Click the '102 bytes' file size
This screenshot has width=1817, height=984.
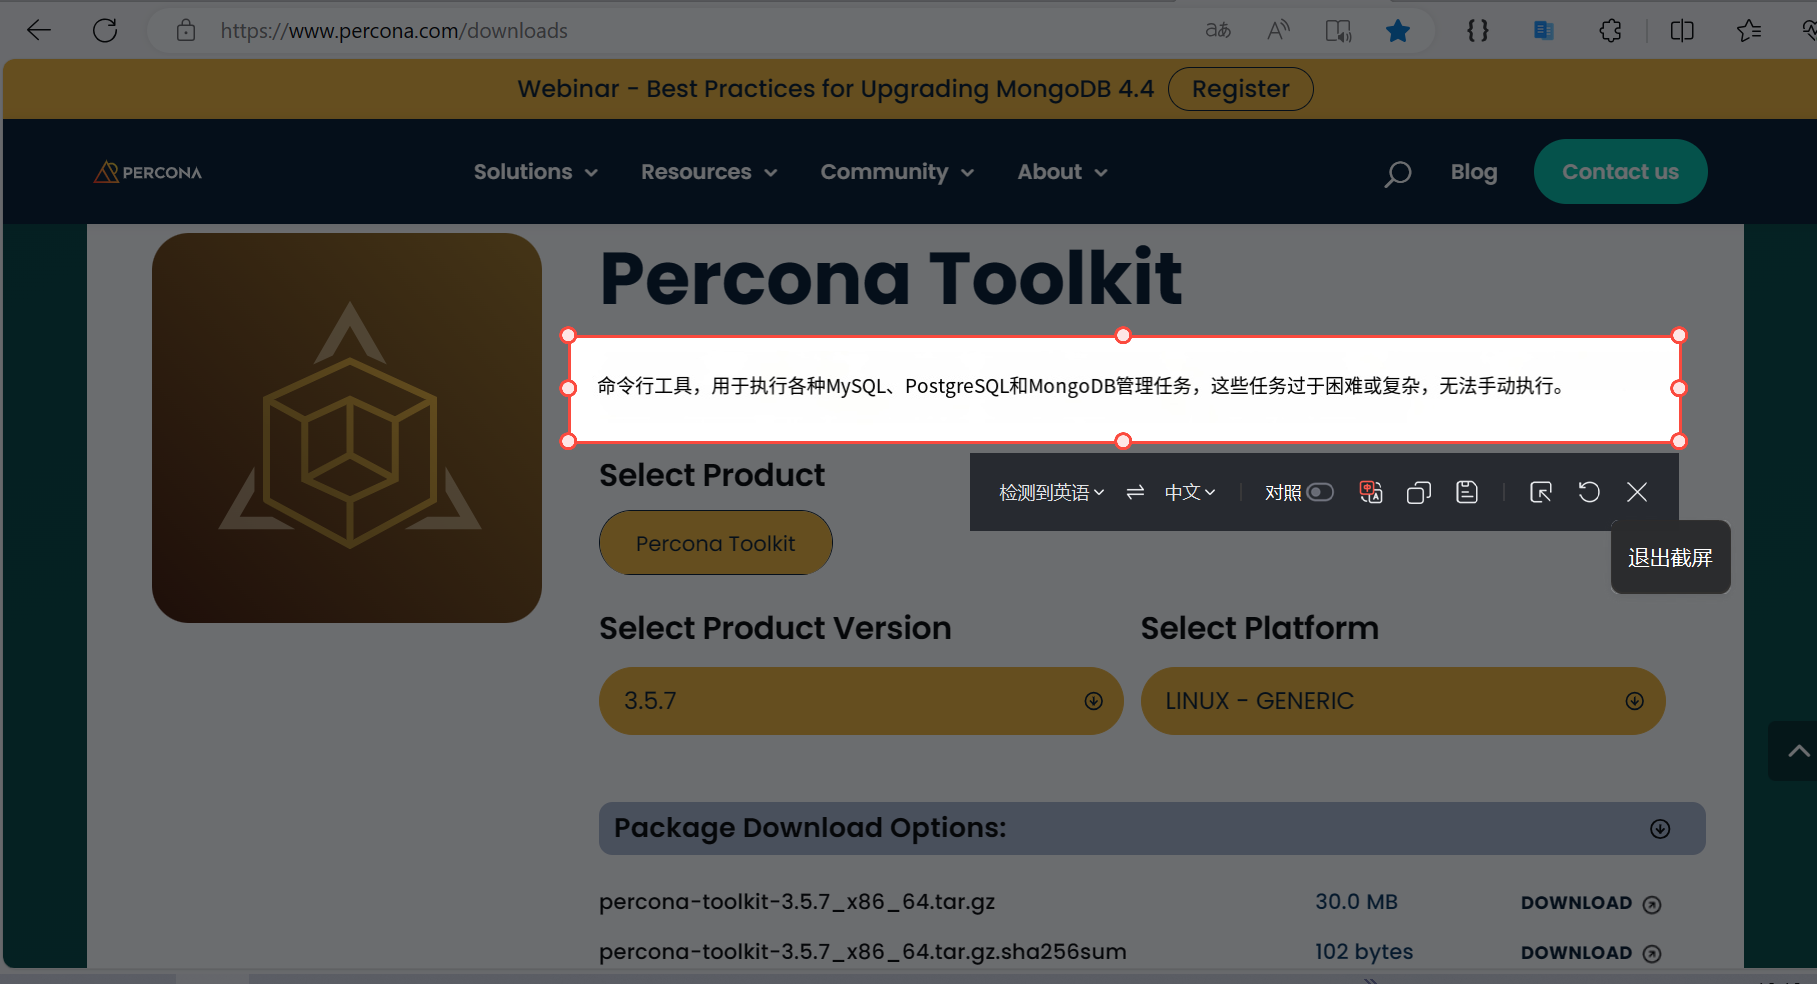click(1364, 952)
